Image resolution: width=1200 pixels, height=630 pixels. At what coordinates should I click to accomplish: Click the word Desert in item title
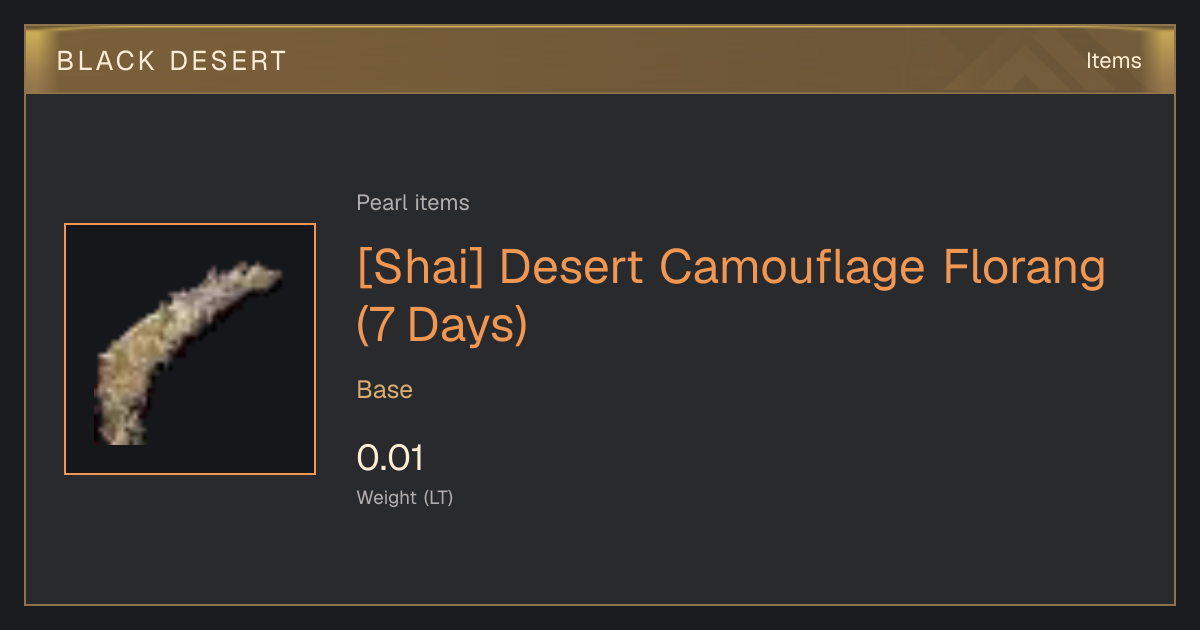coord(573,268)
